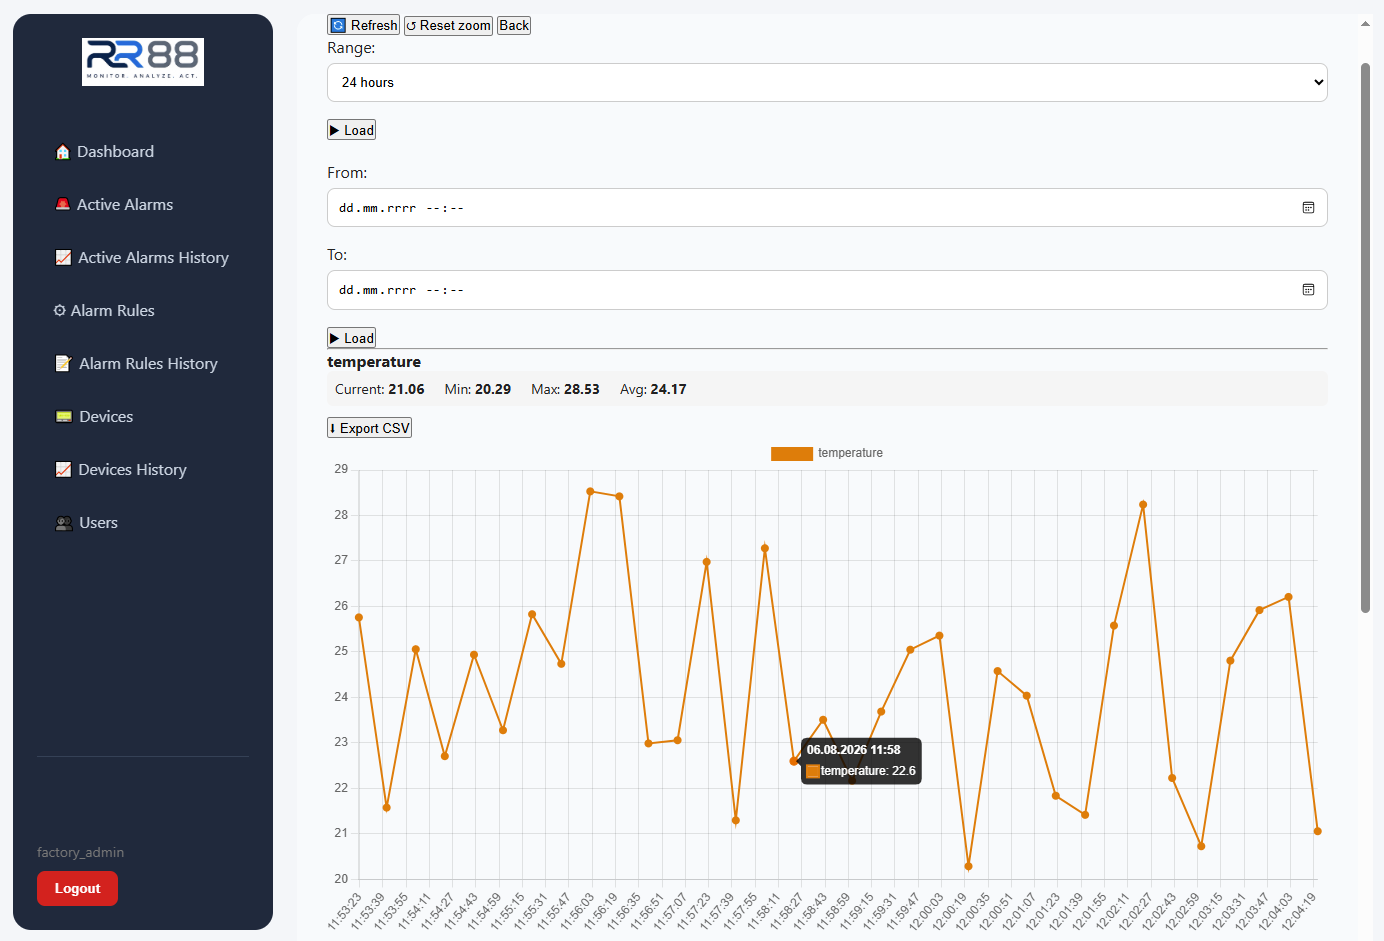
Task: Log out with the red Logout button
Action: point(77,888)
